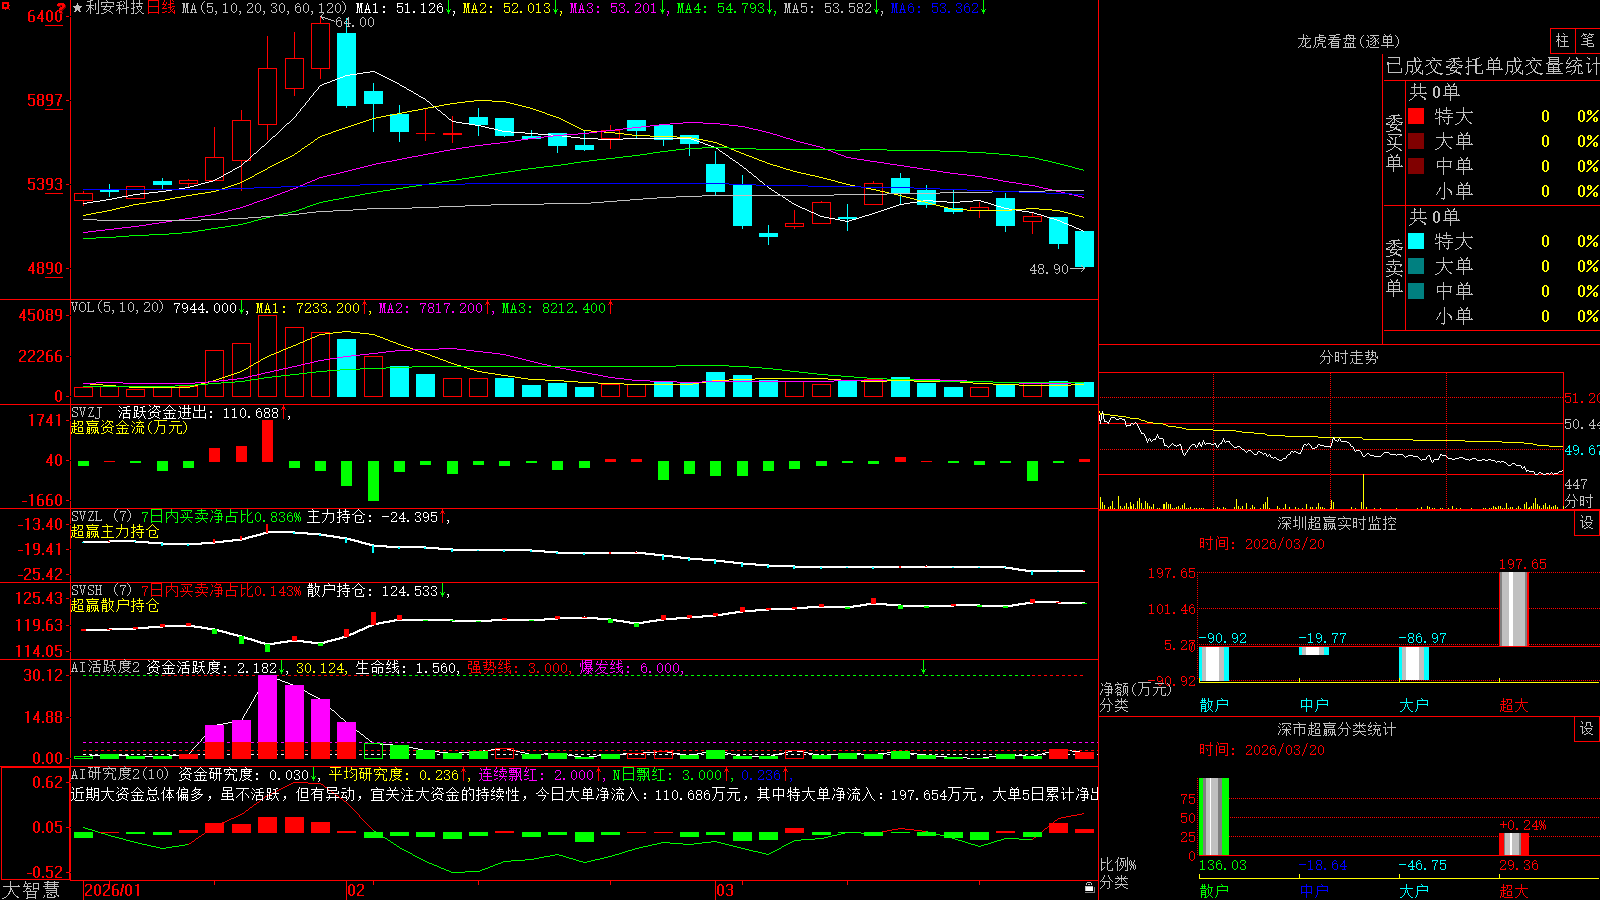
Task: Click the 已成交委托单成交量统计 header
Action: [x=1492, y=66]
